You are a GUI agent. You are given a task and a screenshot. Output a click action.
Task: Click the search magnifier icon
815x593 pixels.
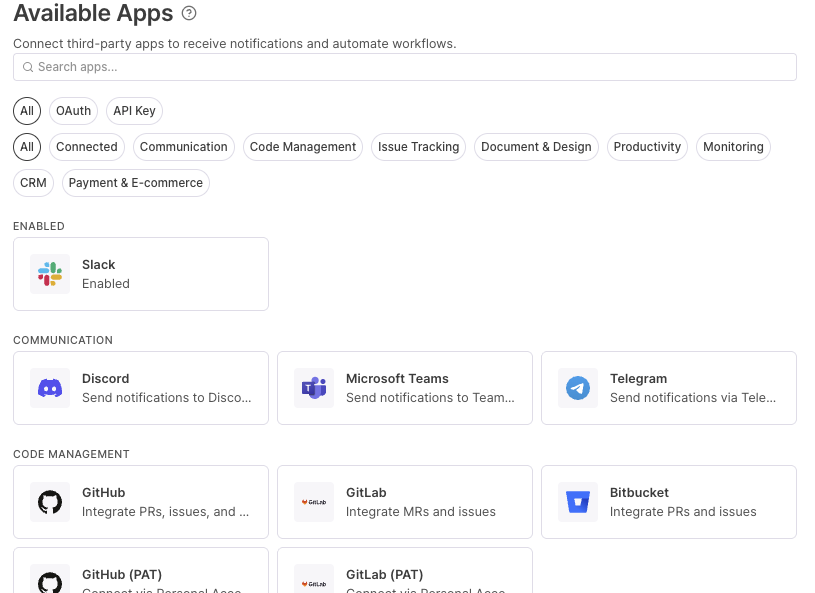[28, 67]
